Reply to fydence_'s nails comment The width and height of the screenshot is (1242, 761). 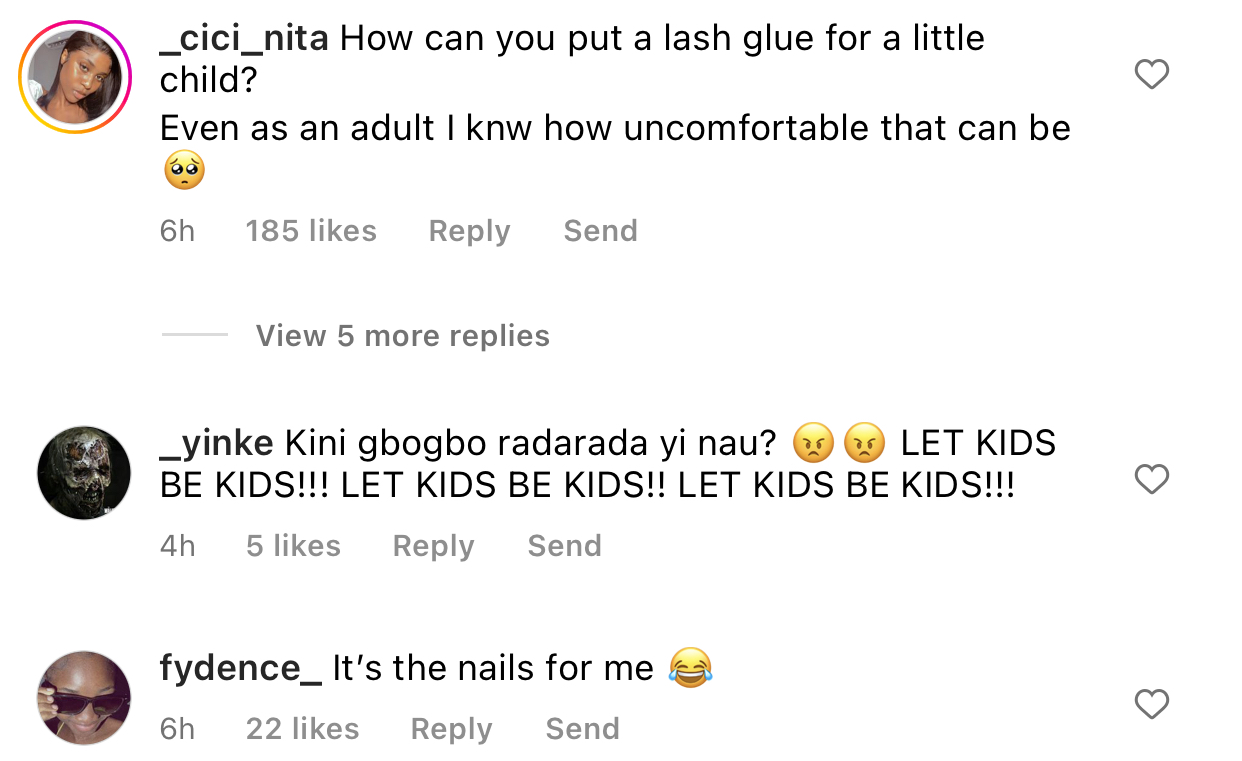(x=451, y=729)
